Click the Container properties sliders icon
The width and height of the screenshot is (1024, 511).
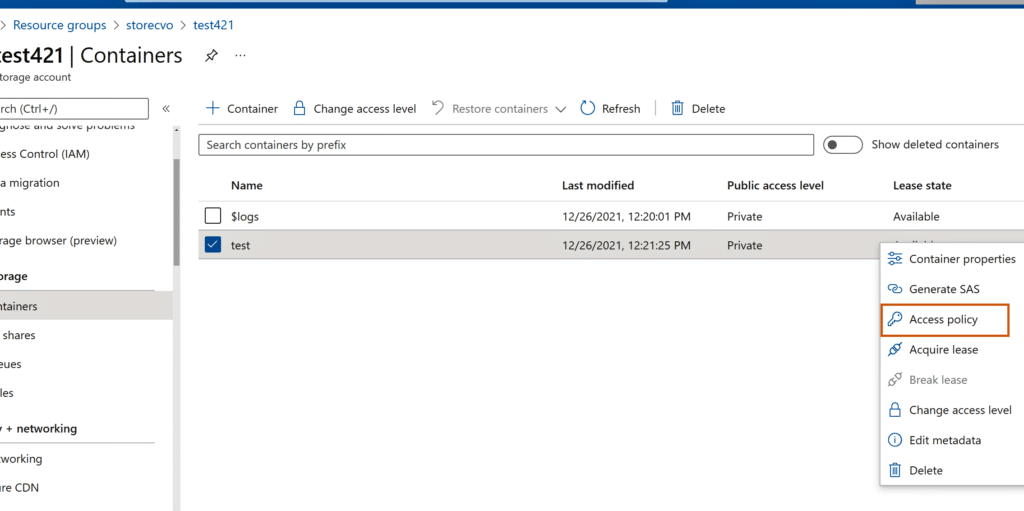coord(895,259)
